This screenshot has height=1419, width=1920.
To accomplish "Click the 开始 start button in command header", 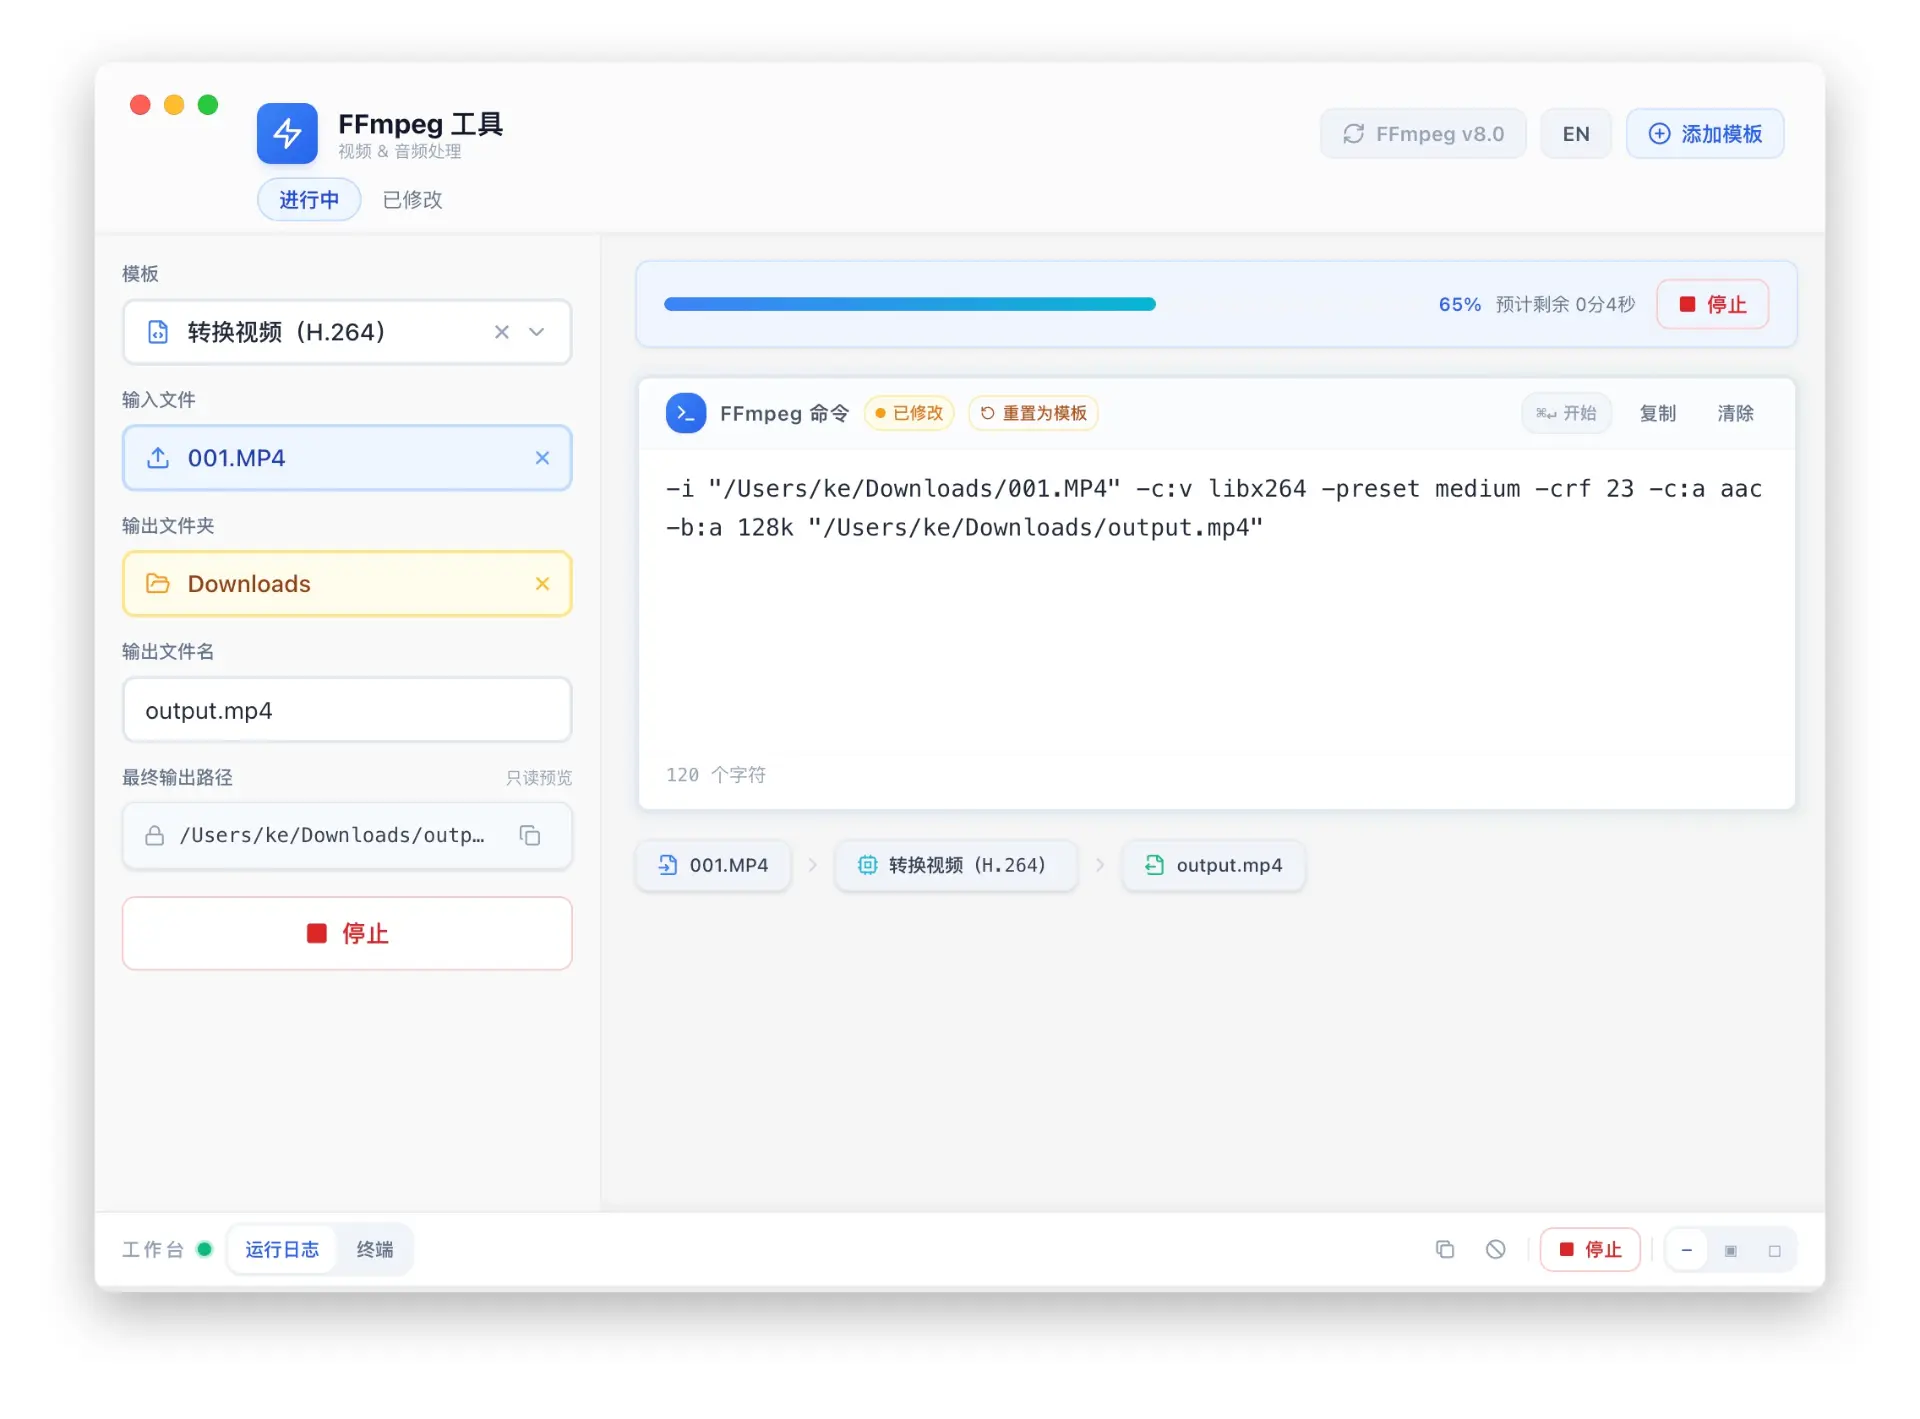I will coord(1566,413).
